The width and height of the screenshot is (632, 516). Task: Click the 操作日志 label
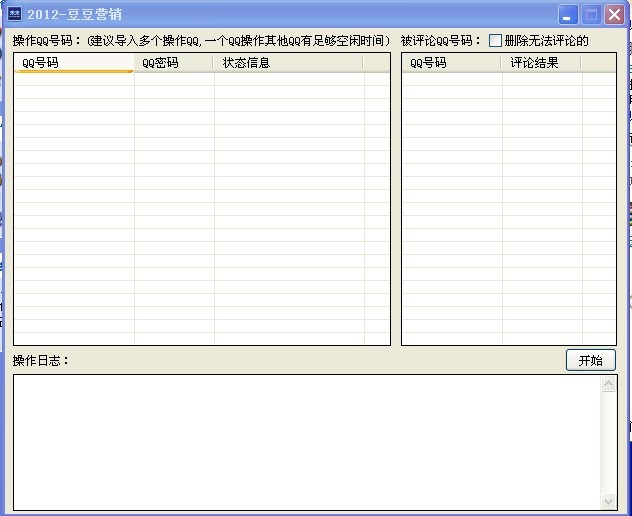tap(41, 360)
